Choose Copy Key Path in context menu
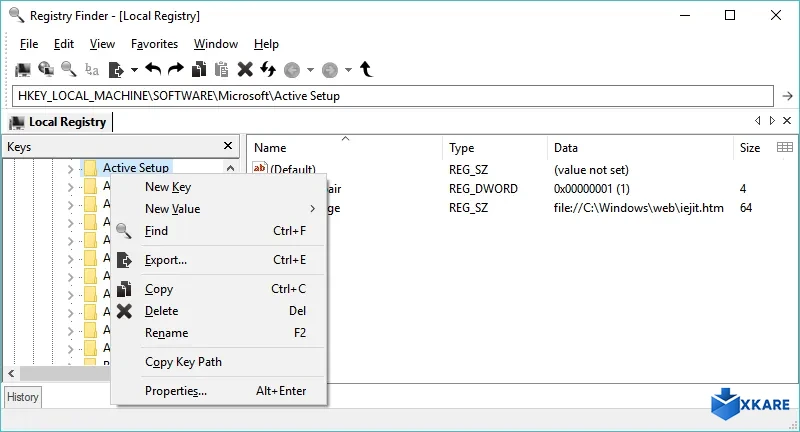 click(x=219, y=362)
